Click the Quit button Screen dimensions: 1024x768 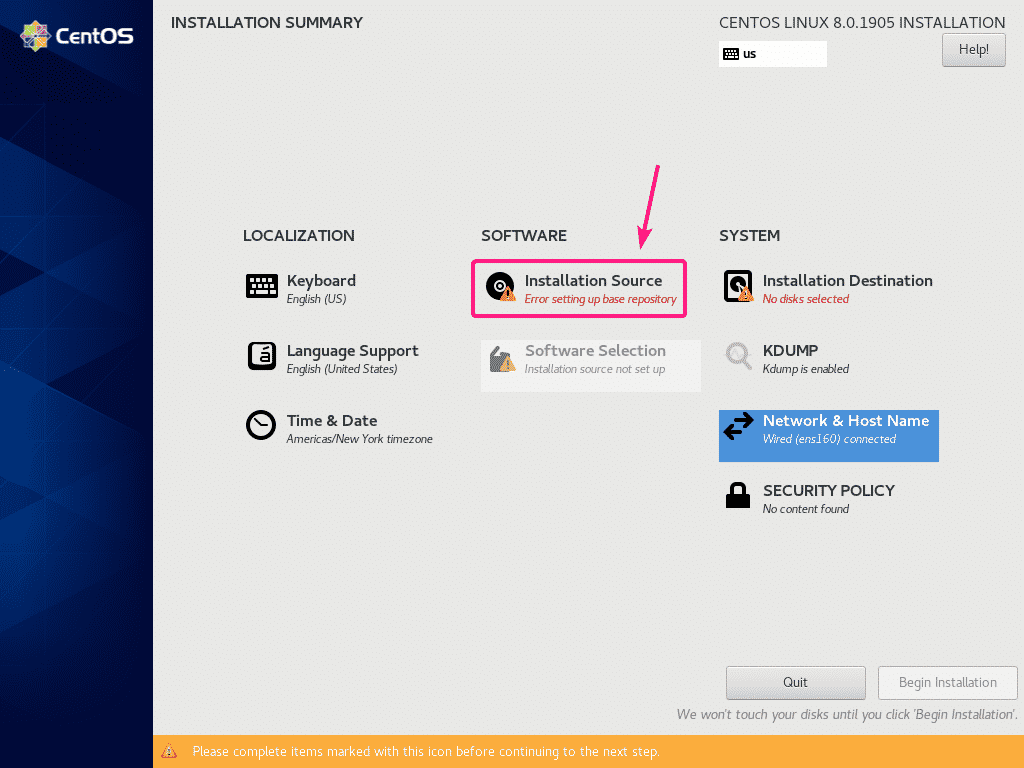click(x=795, y=682)
